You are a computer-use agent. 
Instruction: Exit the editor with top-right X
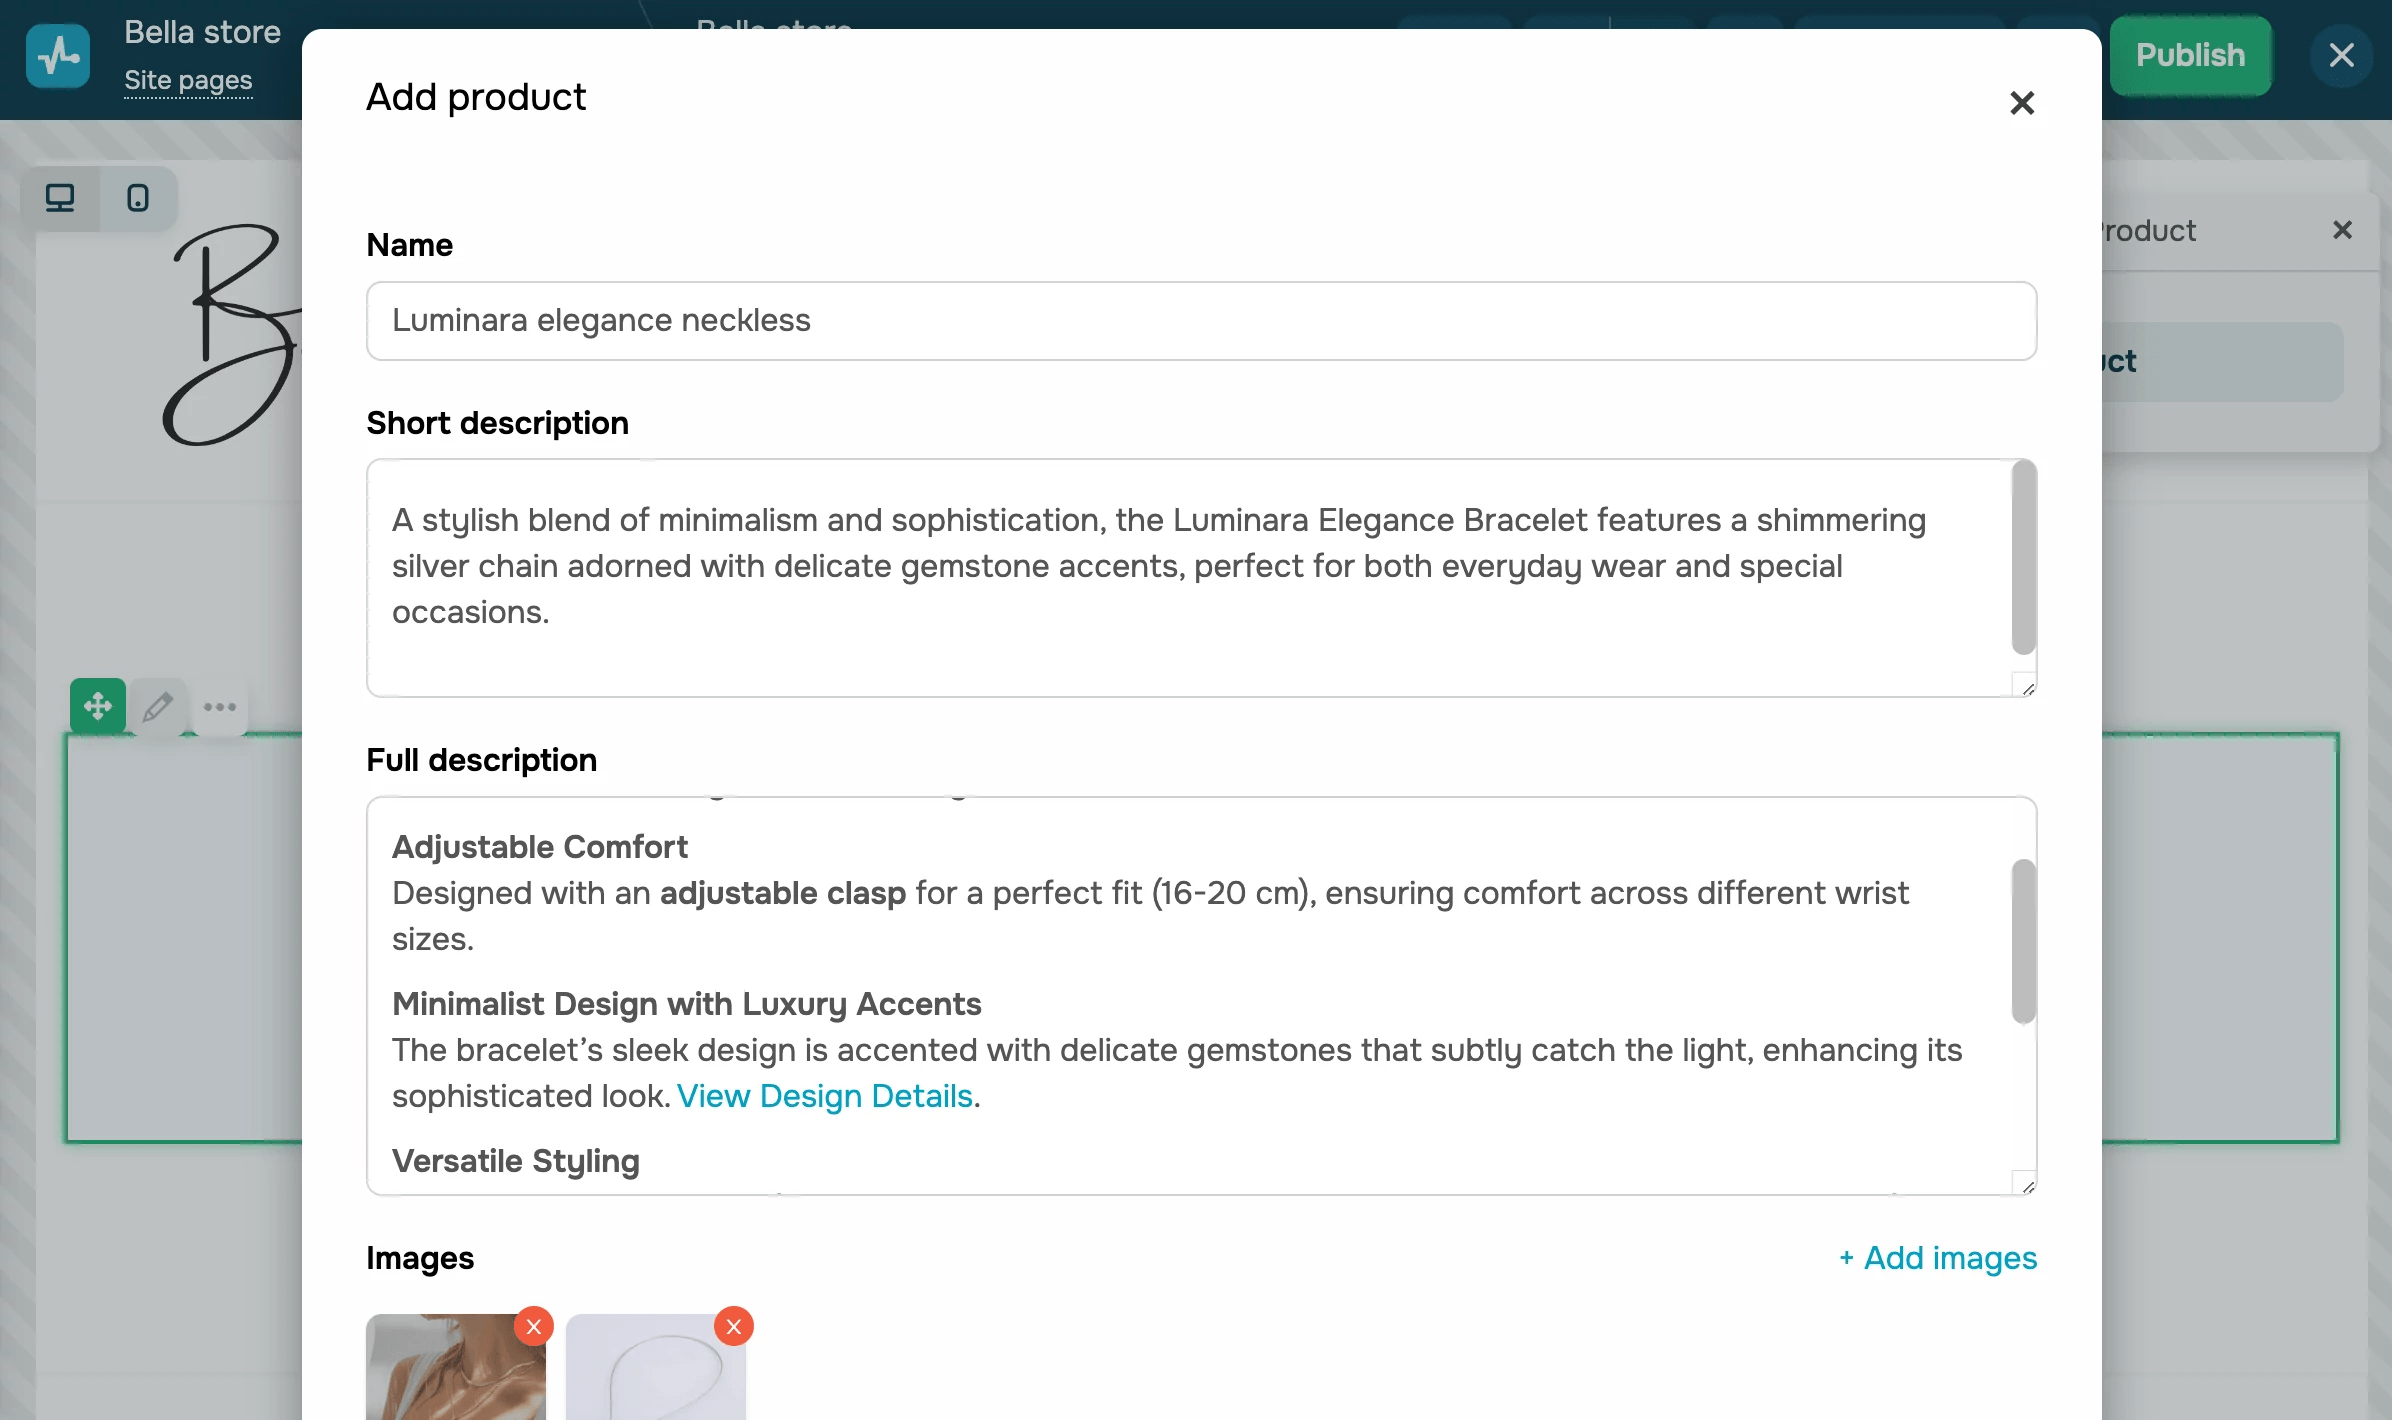coord(2341,56)
